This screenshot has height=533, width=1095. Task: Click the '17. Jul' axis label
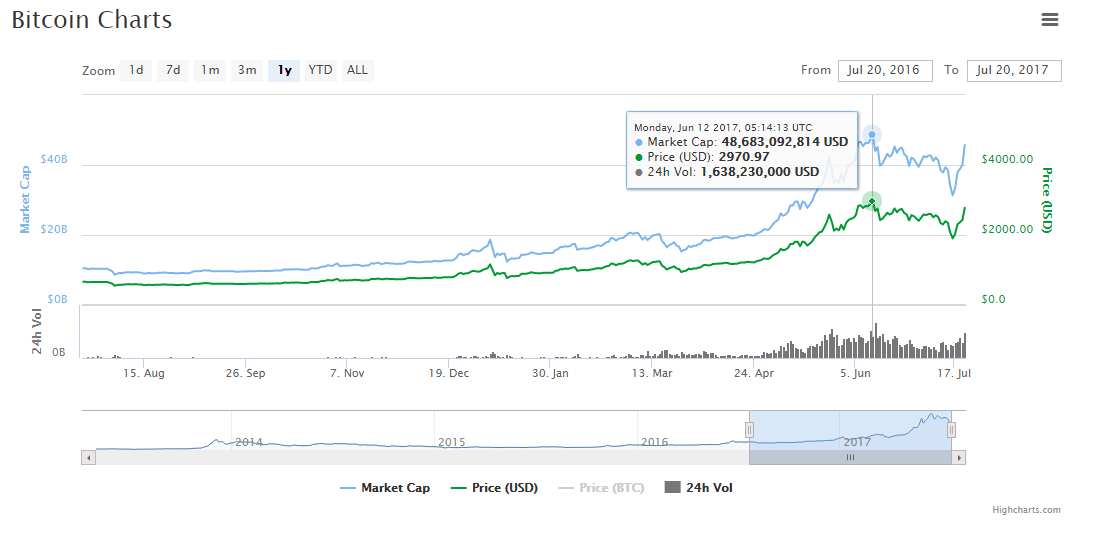pos(954,374)
